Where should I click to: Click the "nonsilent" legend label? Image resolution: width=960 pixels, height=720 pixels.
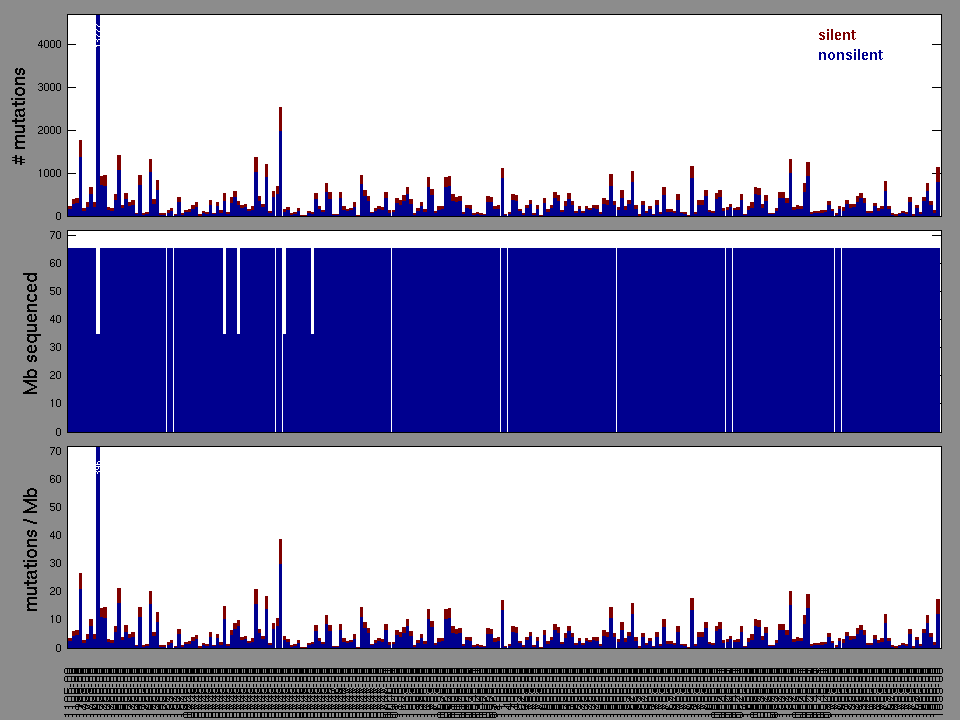click(x=850, y=55)
